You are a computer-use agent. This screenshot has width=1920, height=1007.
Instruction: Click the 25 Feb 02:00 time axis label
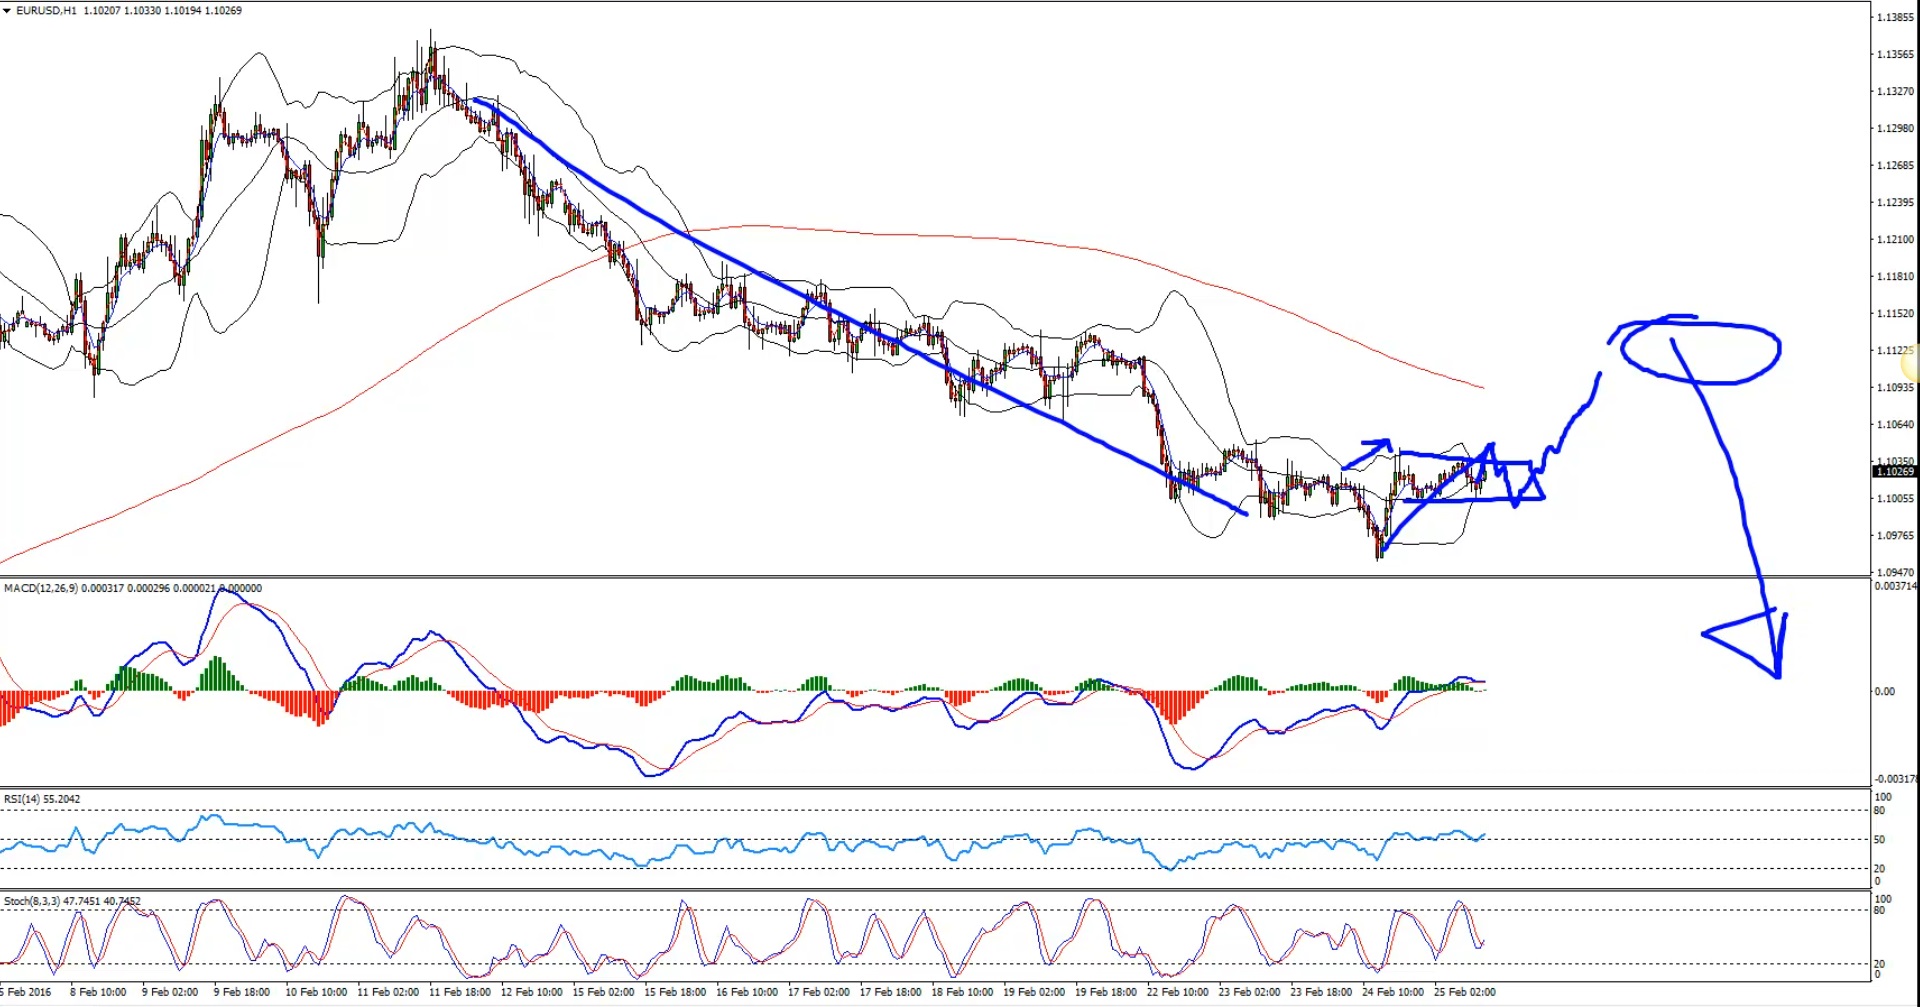pyautogui.click(x=1464, y=992)
